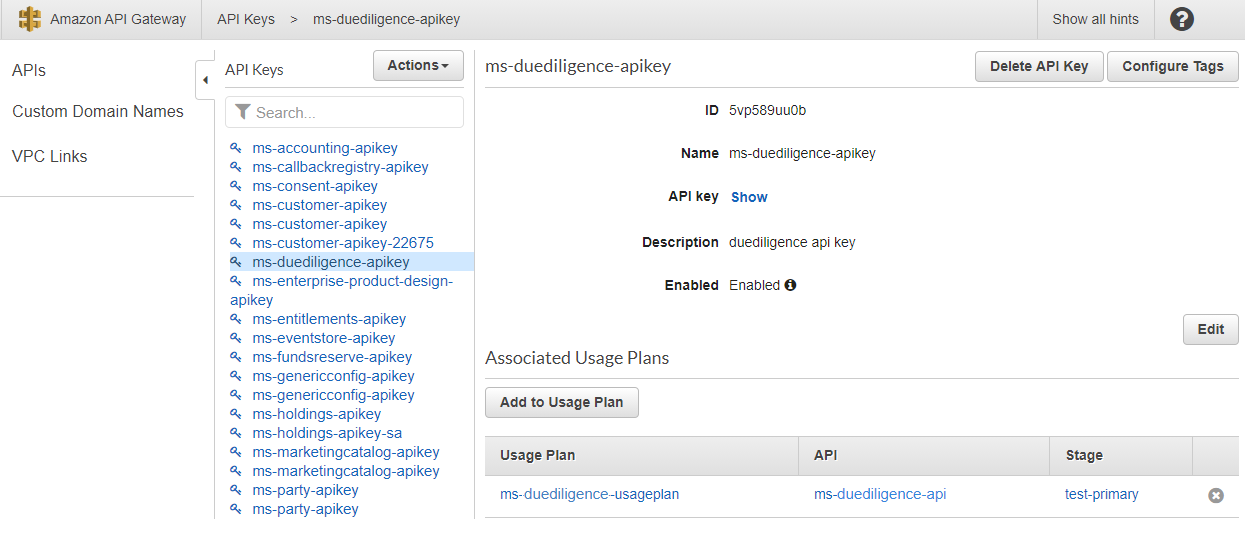Focus the API Keys search field

point(355,113)
